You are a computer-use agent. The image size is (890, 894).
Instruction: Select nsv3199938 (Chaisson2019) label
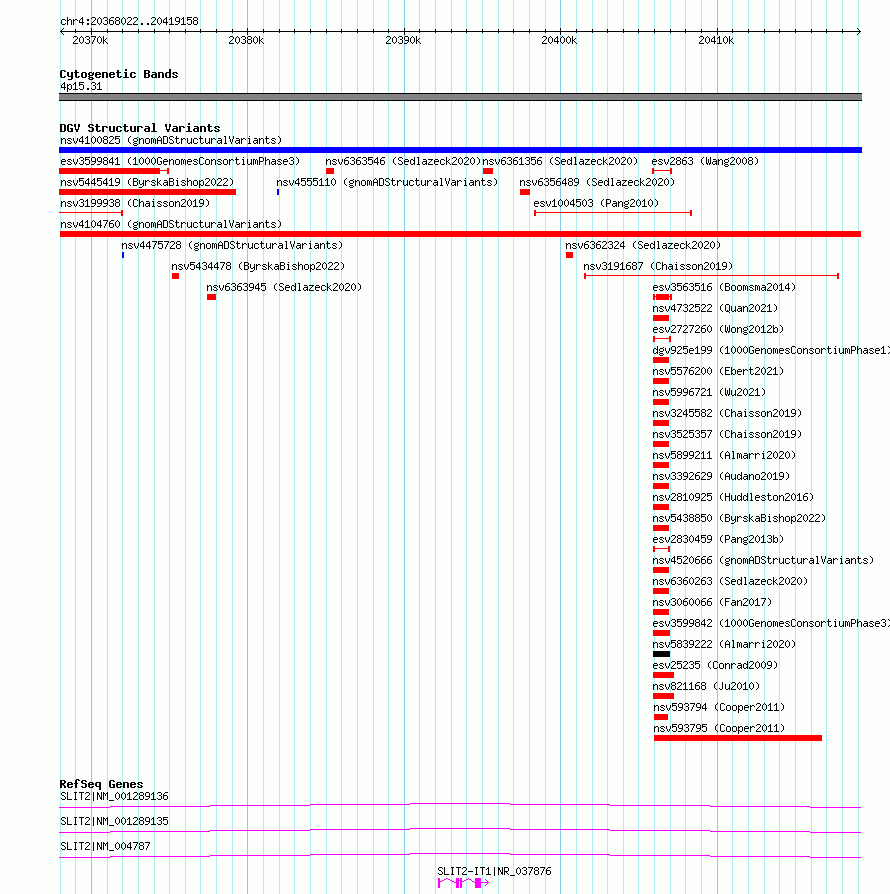tap(135, 204)
